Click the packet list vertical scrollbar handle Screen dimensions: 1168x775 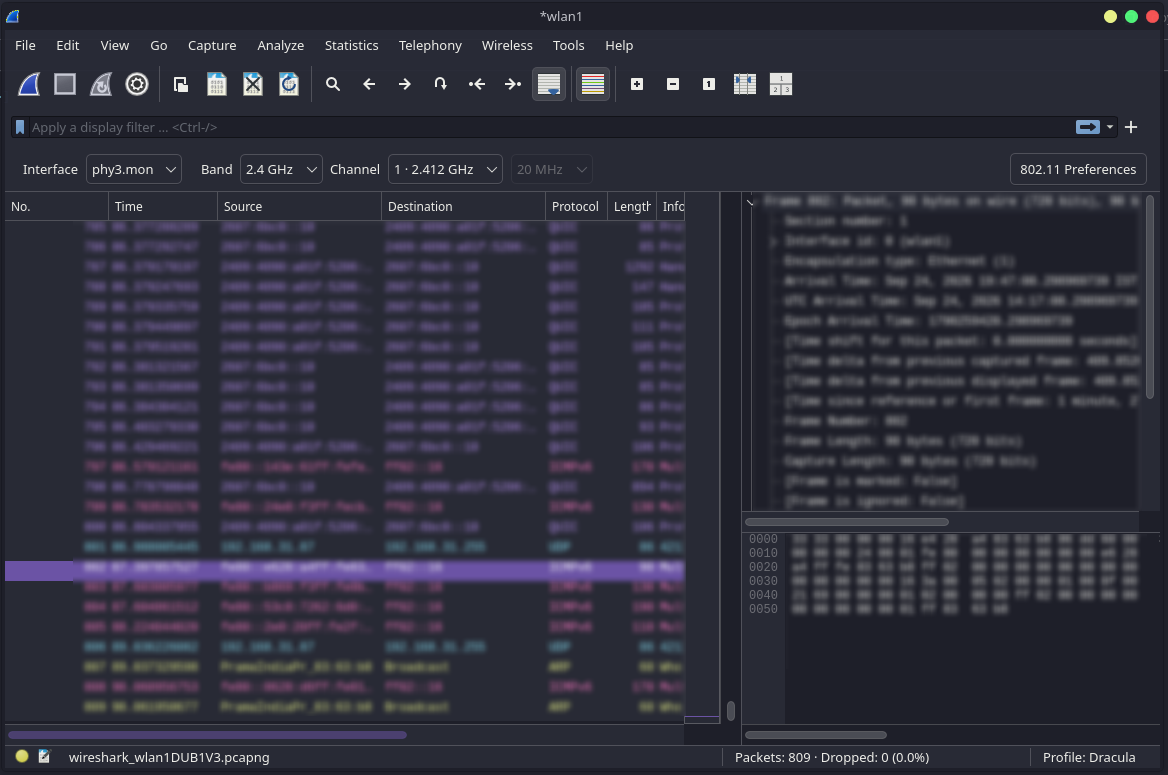[x=731, y=711]
